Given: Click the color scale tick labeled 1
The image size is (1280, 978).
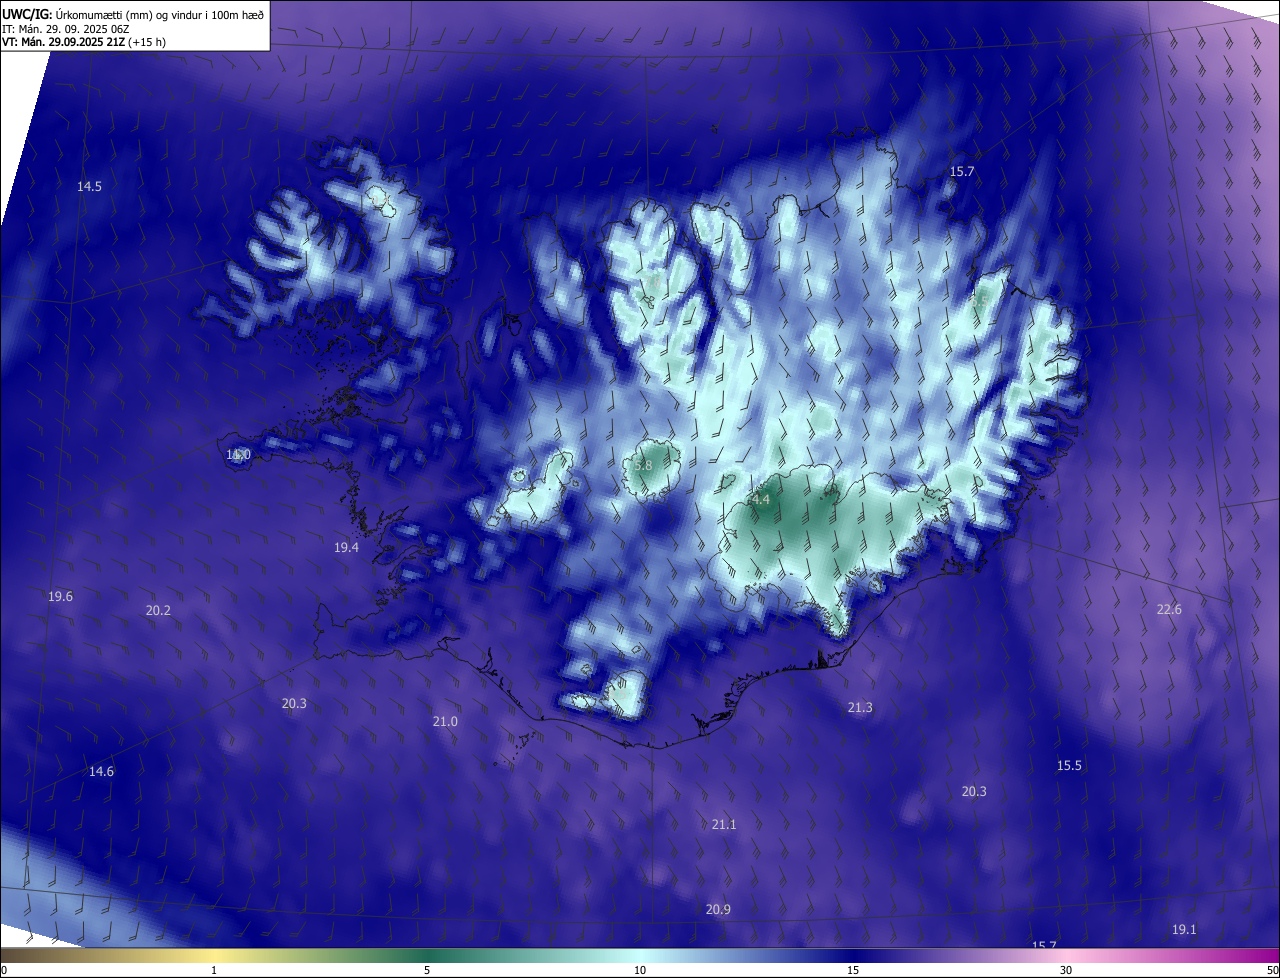Looking at the screenshot, I should pos(215,971).
